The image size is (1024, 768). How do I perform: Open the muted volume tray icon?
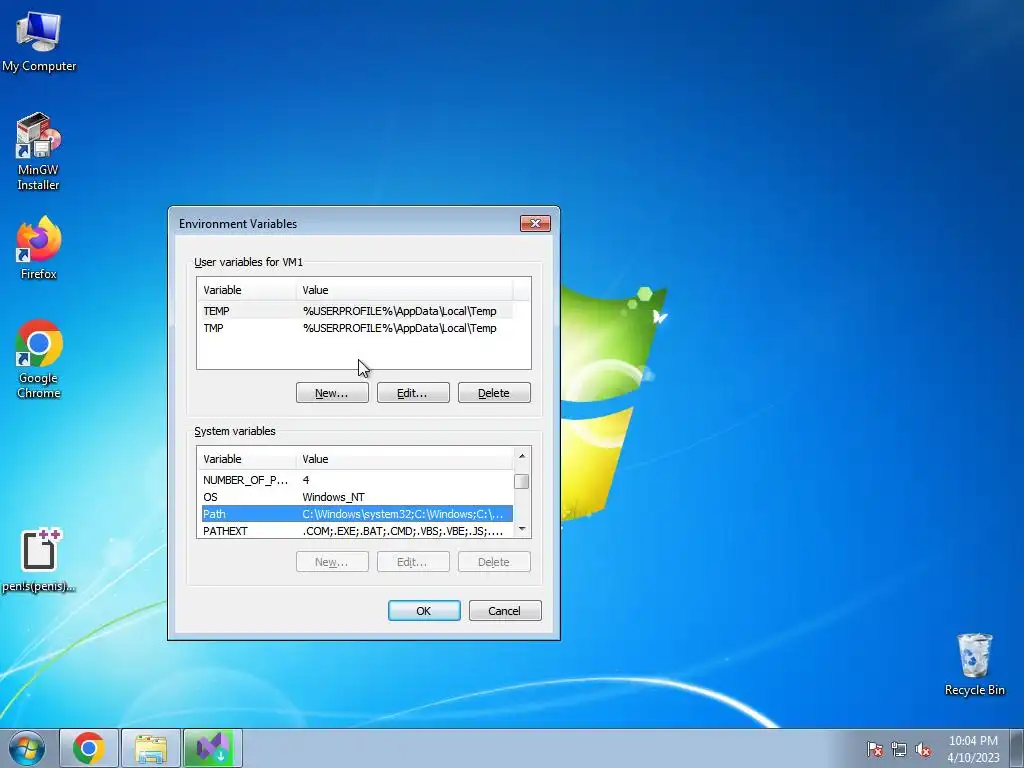pyautogui.click(x=923, y=749)
